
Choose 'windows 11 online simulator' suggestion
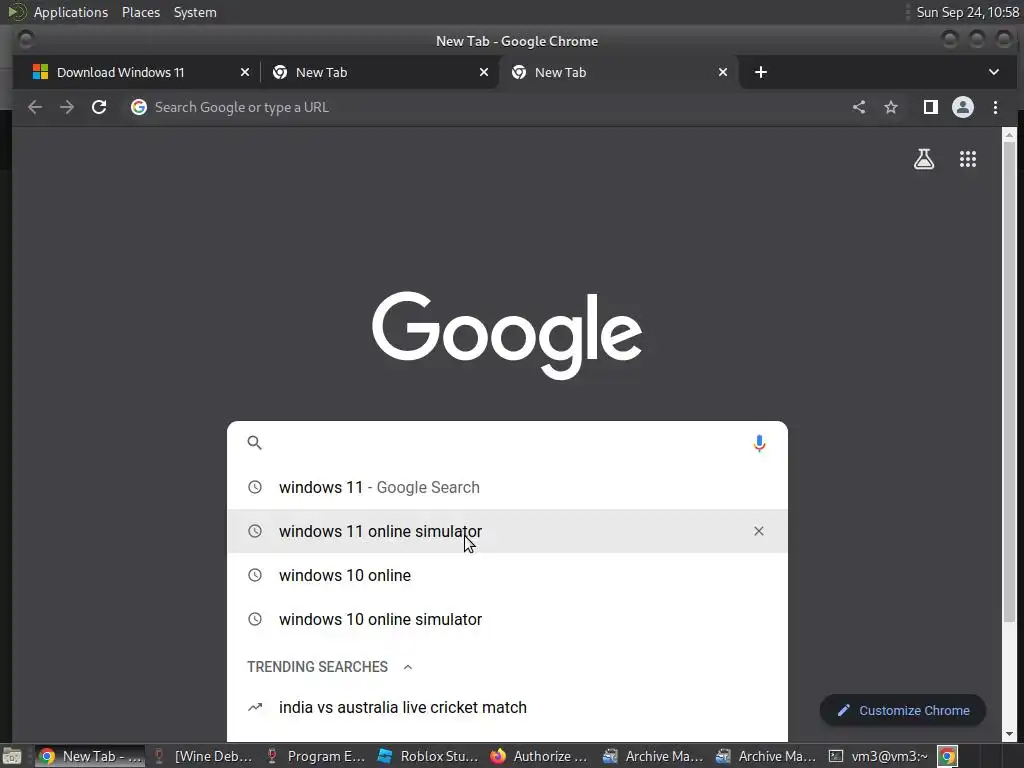coord(507,531)
